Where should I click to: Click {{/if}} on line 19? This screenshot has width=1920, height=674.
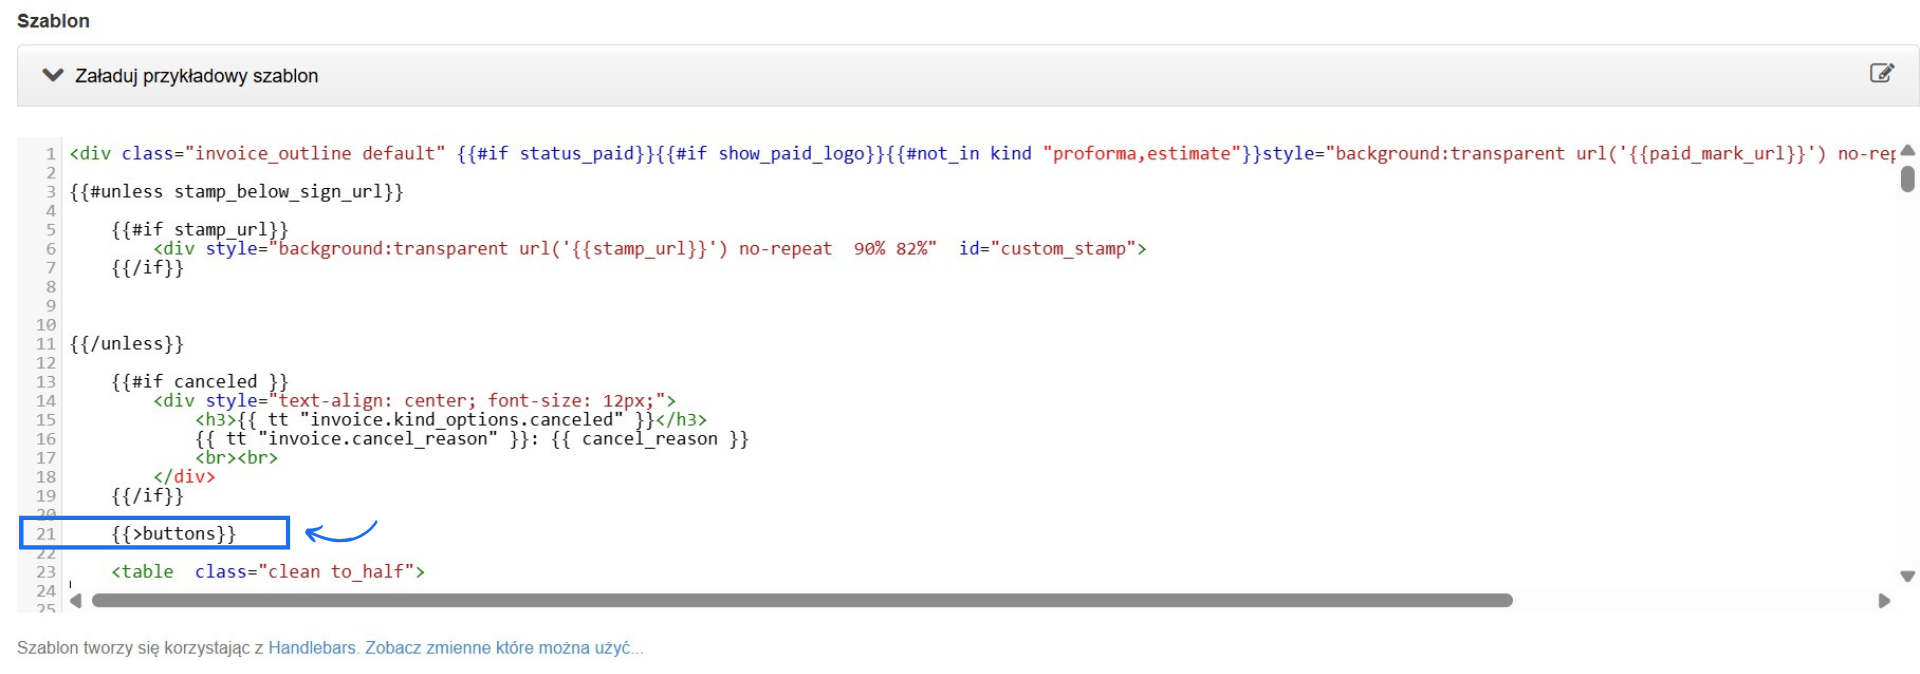tap(148, 496)
